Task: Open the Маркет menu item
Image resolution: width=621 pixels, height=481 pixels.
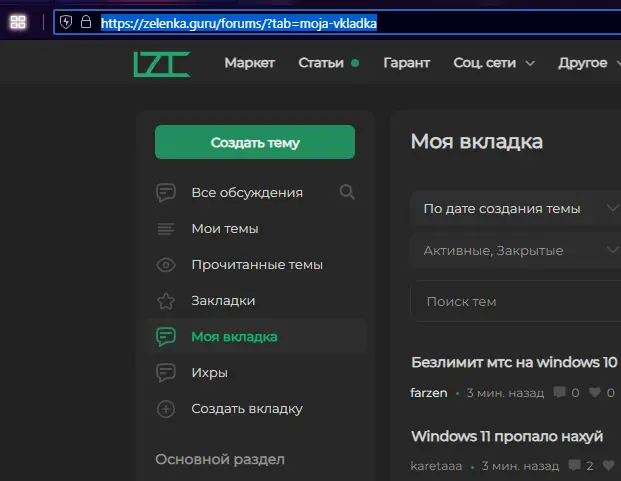Action: [x=249, y=63]
